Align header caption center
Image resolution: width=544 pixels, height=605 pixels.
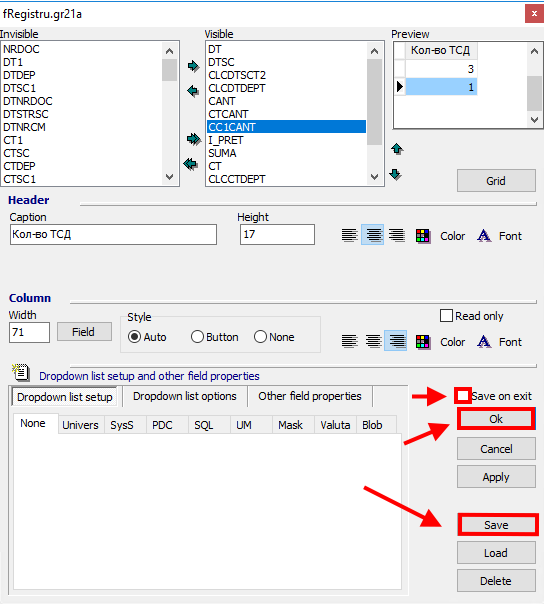(373, 235)
